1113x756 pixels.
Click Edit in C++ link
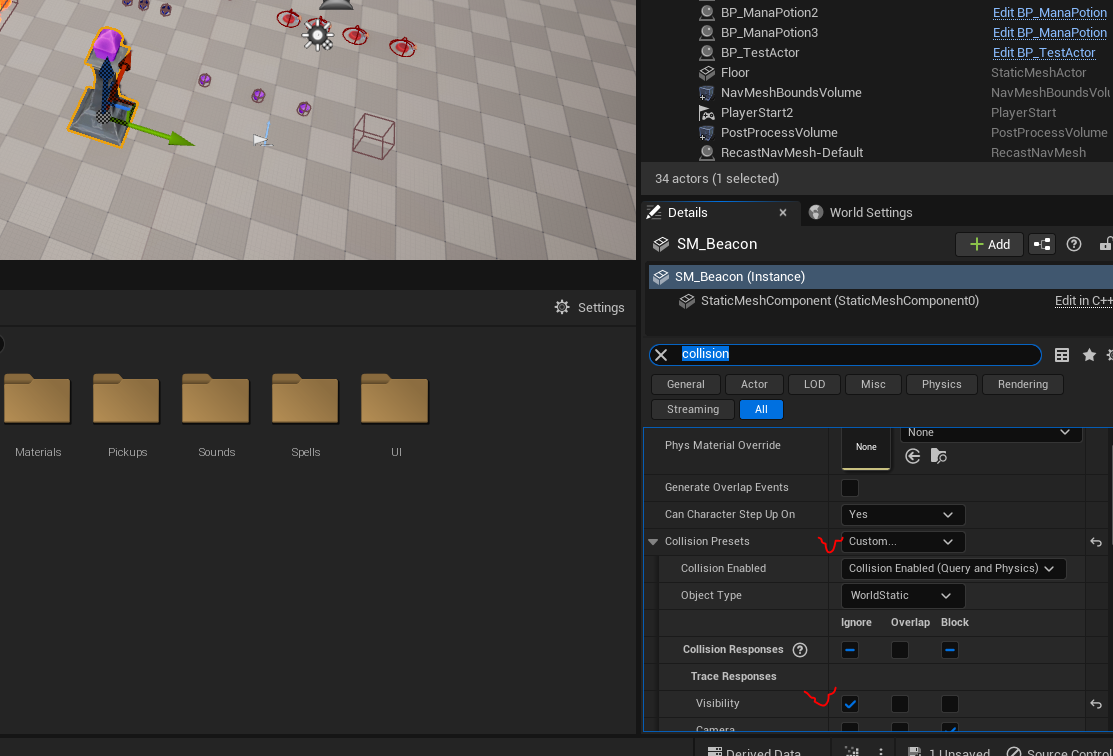tap(1083, 301)
